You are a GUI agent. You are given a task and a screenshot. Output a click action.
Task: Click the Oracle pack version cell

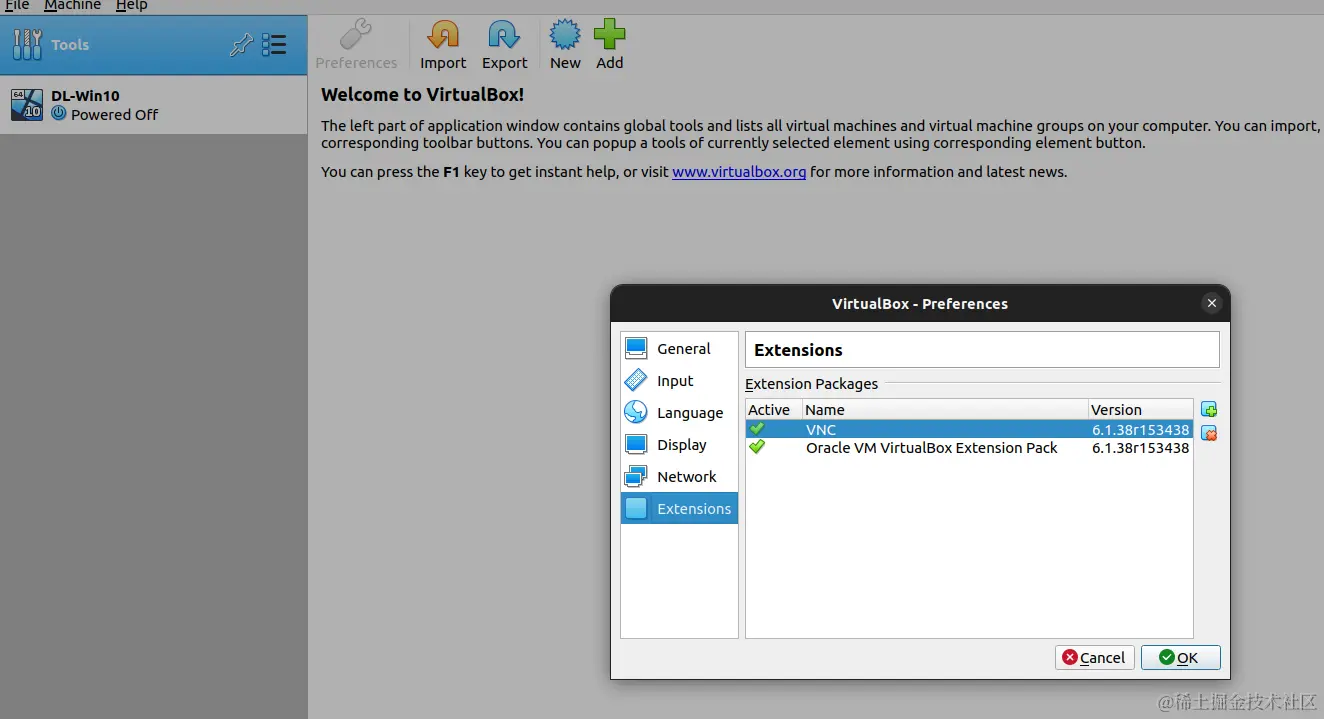[x=1140, y=448]
